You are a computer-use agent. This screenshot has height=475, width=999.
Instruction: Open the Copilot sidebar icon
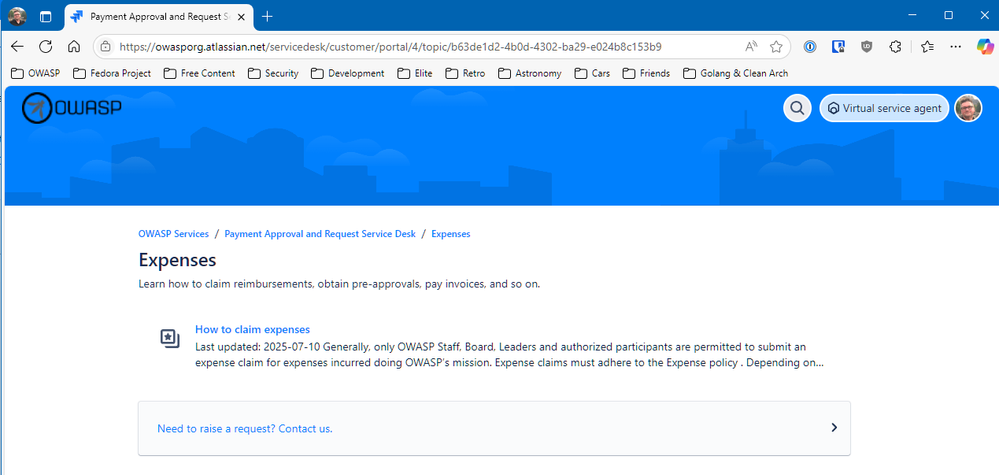(985, 46)
